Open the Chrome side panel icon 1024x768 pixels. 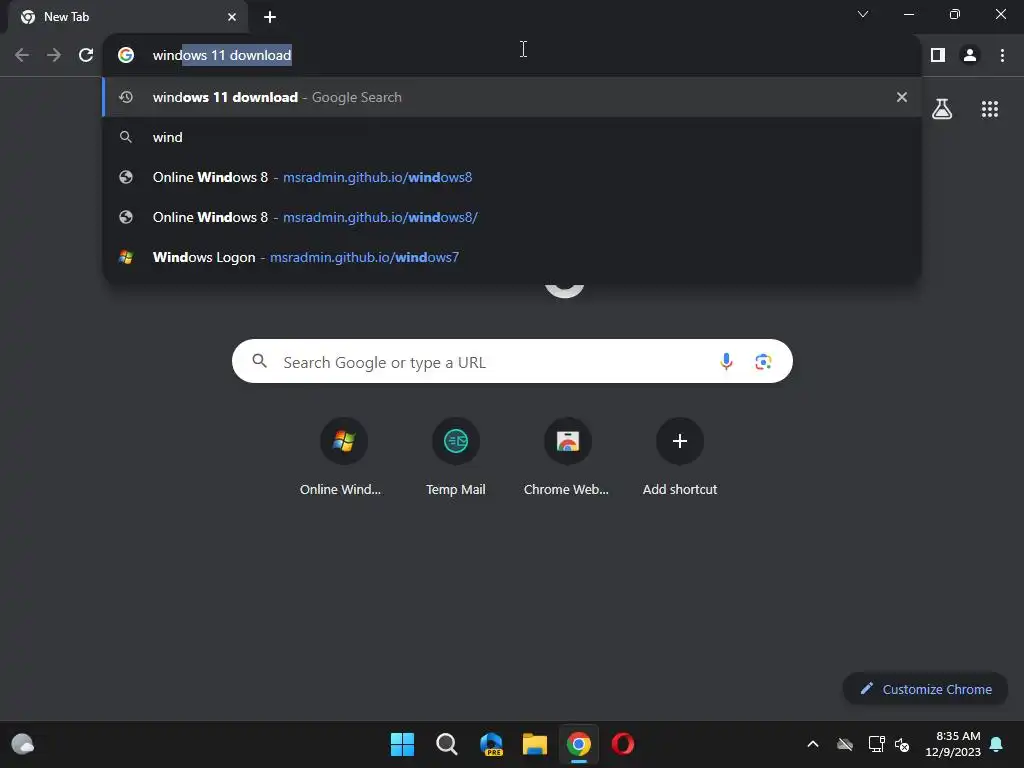pos(938,55)
